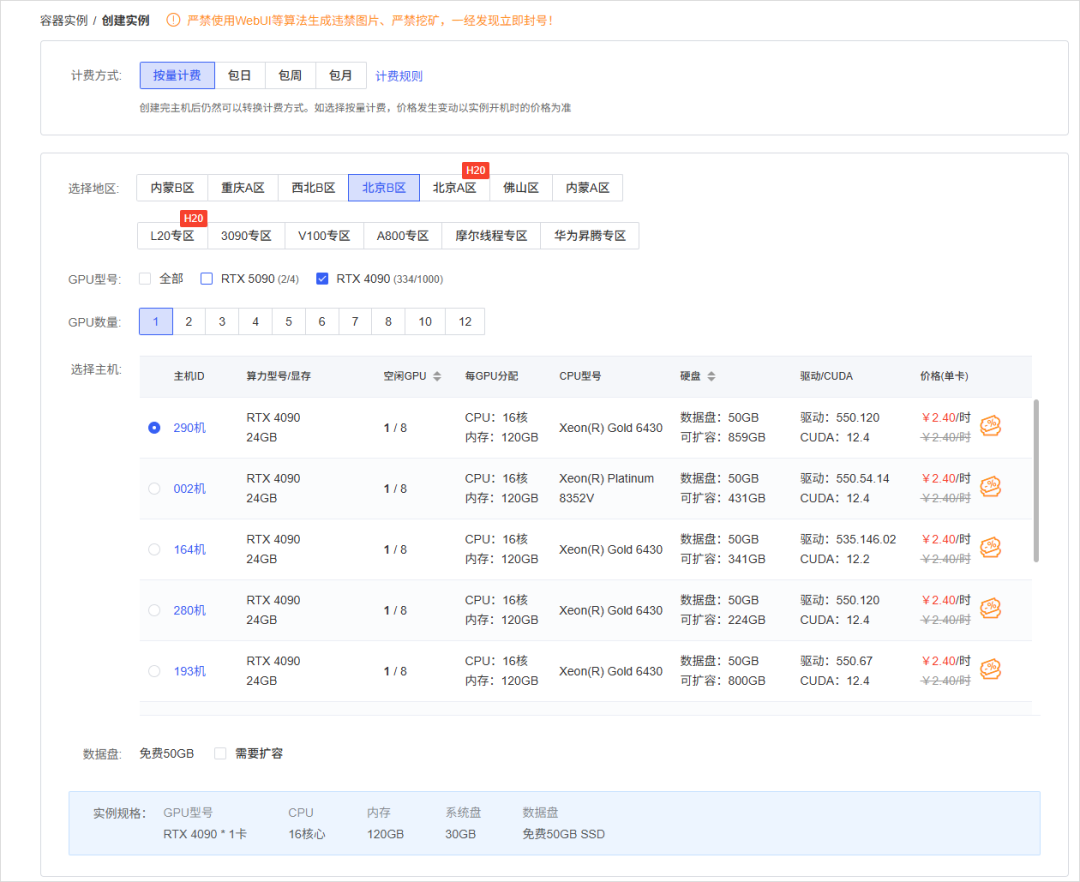The image size is (1080, 882).
Task: Uncheck the RTX 4090 checkbox
Action: click(x=322, y=279)
